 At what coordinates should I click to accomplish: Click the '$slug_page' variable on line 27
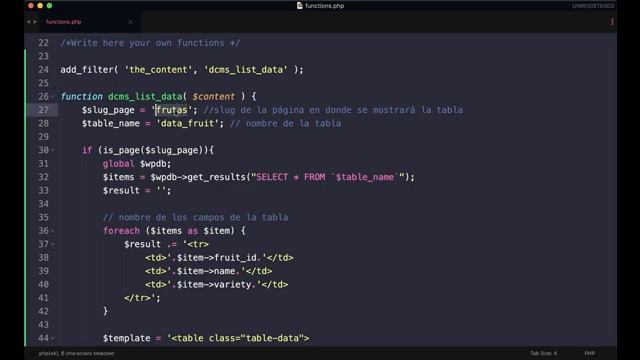(108, 110)
